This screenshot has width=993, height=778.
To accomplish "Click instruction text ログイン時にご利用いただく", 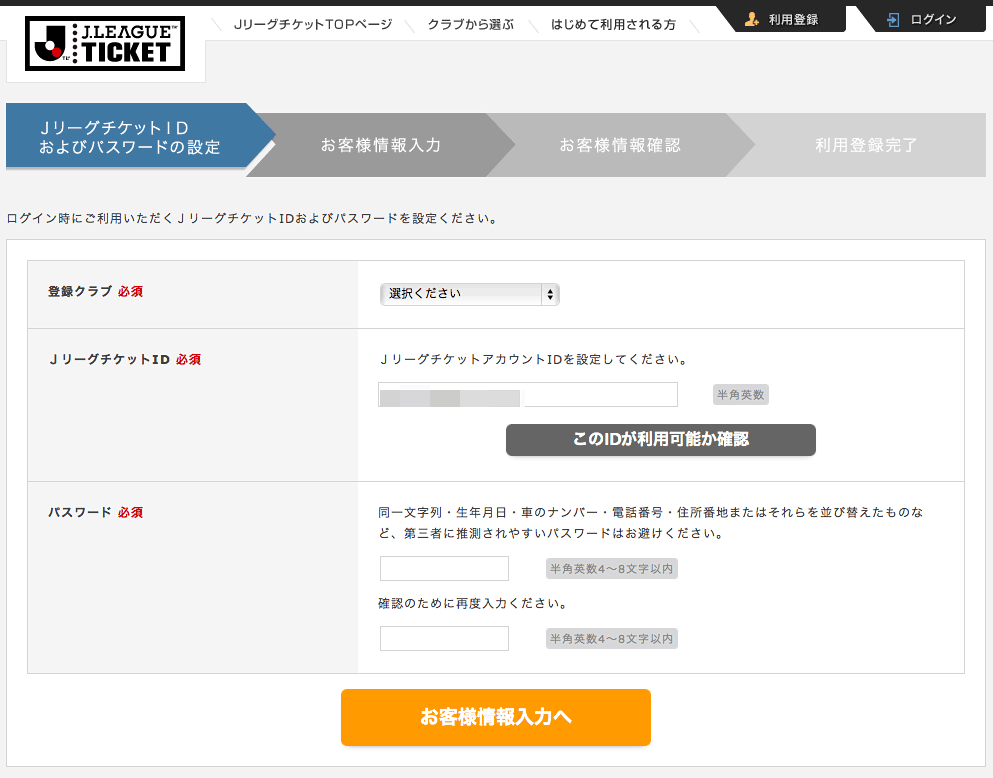I will (x=253, y=218).
